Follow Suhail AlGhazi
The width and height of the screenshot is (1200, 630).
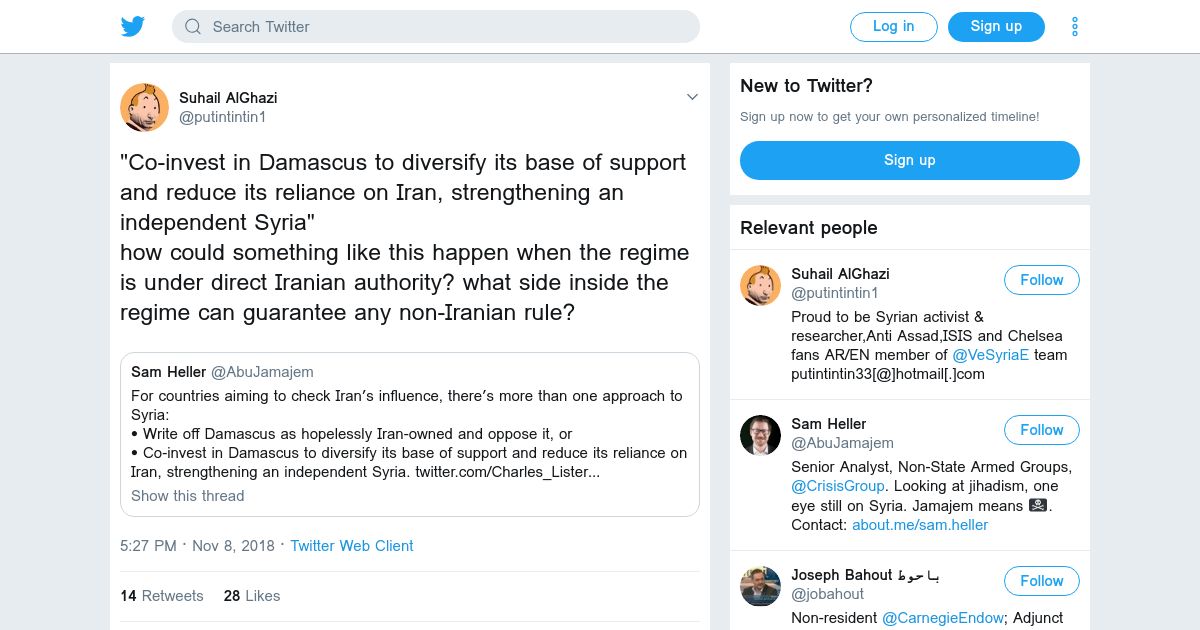pos(1041,280)
